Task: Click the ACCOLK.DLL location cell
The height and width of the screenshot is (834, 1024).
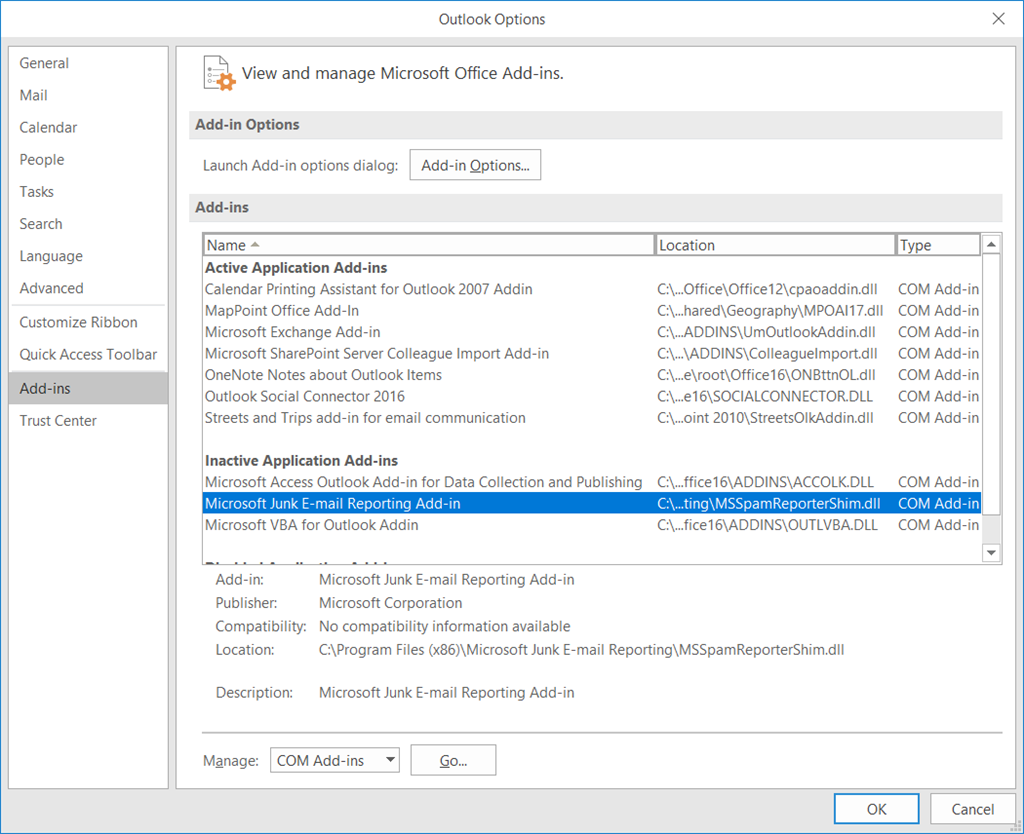Action: click(x=765, y=482)
